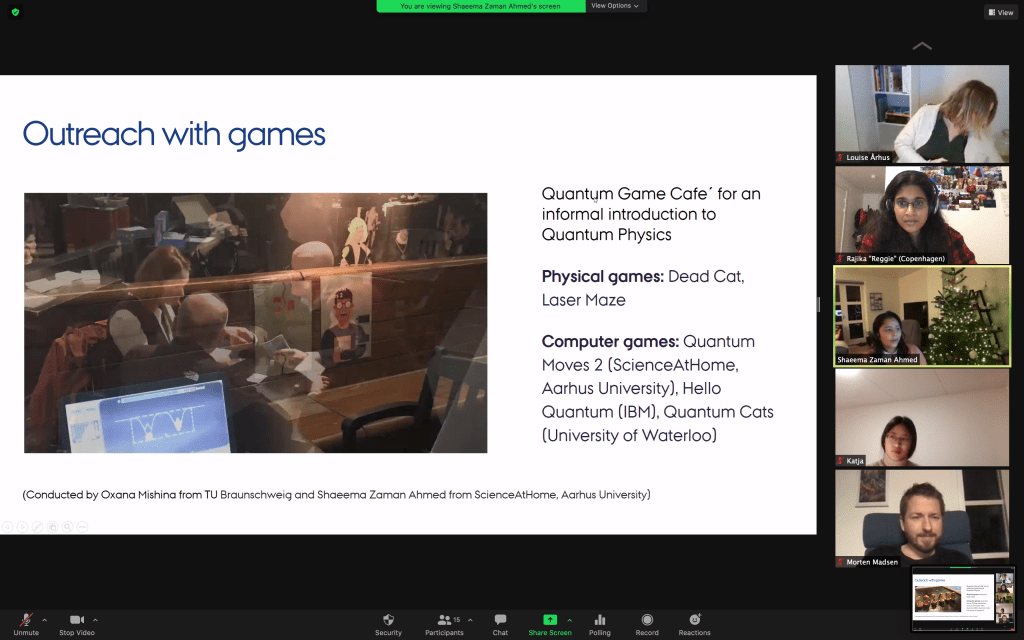The image size is (1024, 640).
Task: Click the slide zoom magnifier control
Action: [67, 527]
